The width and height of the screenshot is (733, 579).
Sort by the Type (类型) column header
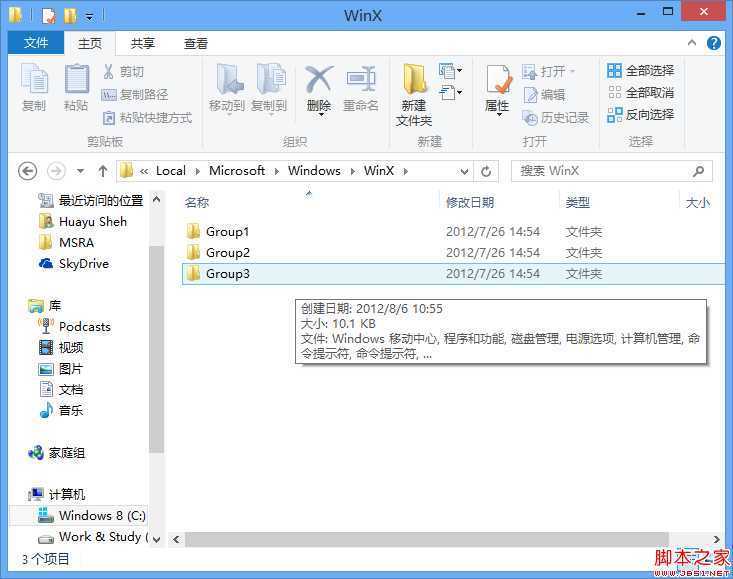coord(578,202)
